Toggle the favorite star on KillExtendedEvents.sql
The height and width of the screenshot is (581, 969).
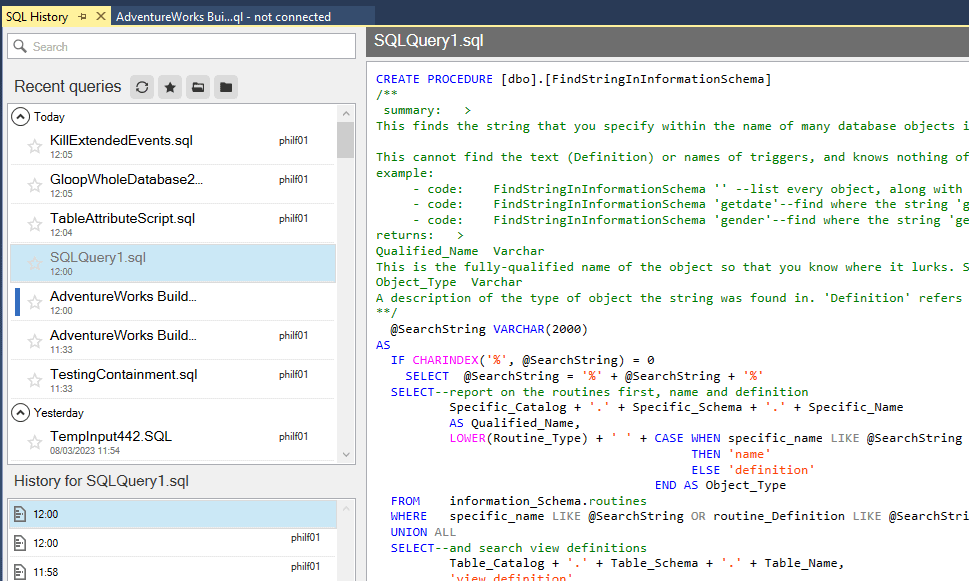click(34, 146)
